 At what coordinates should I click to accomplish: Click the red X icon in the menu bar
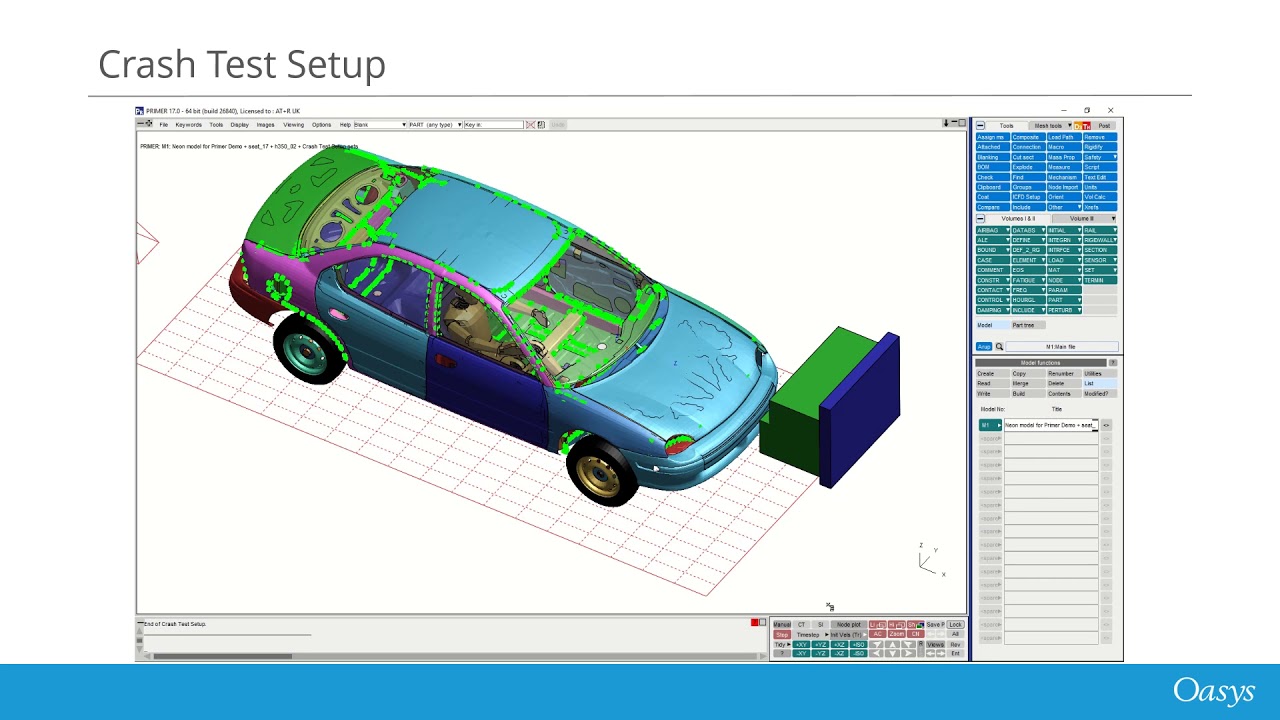coord(530,125)
